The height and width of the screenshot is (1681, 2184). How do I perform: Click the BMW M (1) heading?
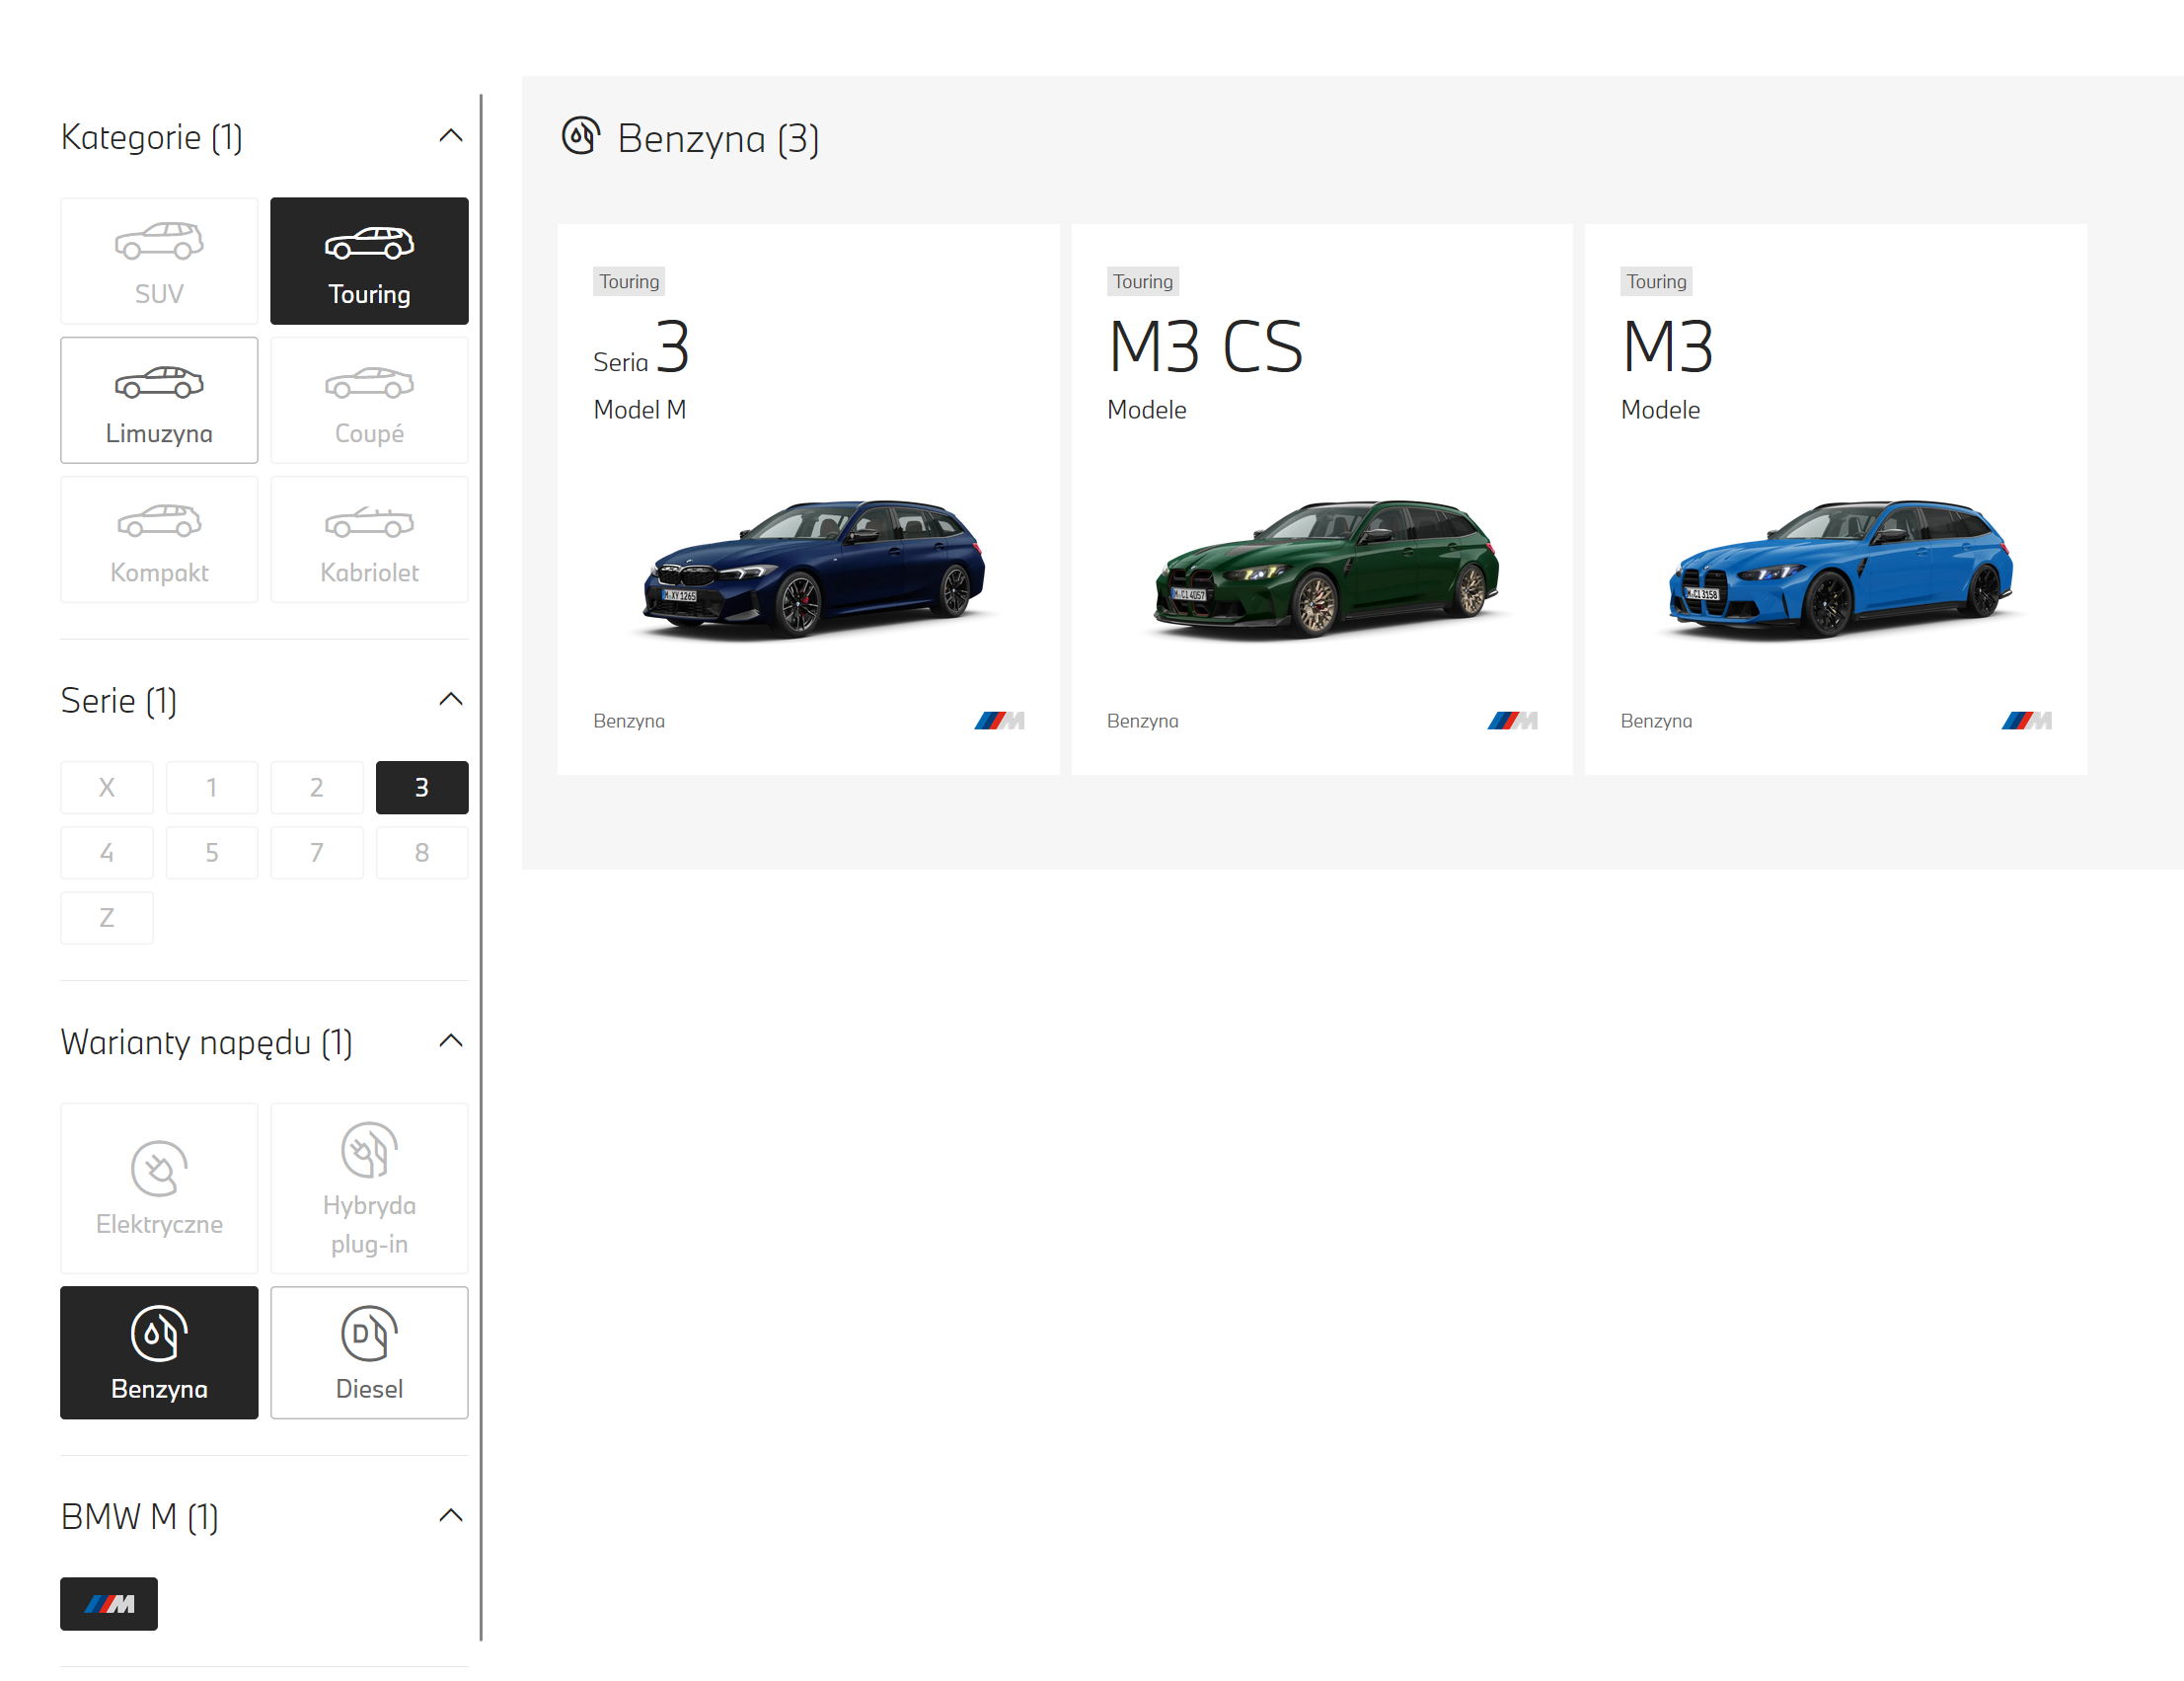pos(140,1516)
